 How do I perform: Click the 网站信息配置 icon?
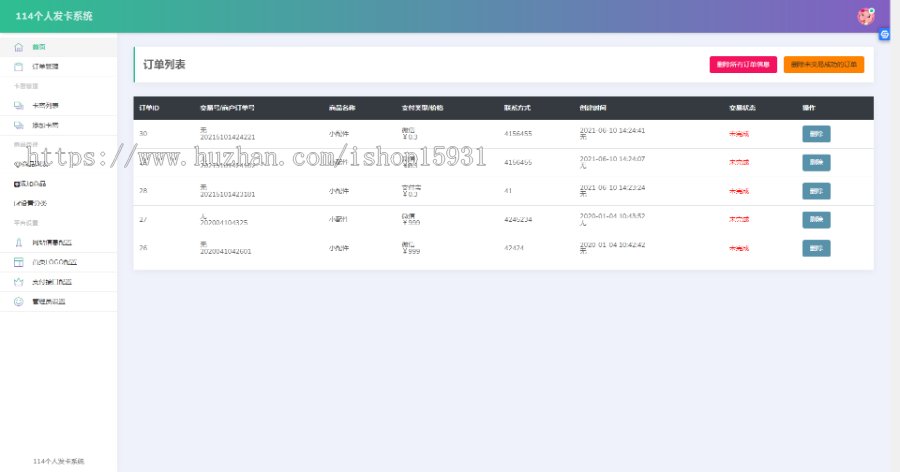pos(18,243)
